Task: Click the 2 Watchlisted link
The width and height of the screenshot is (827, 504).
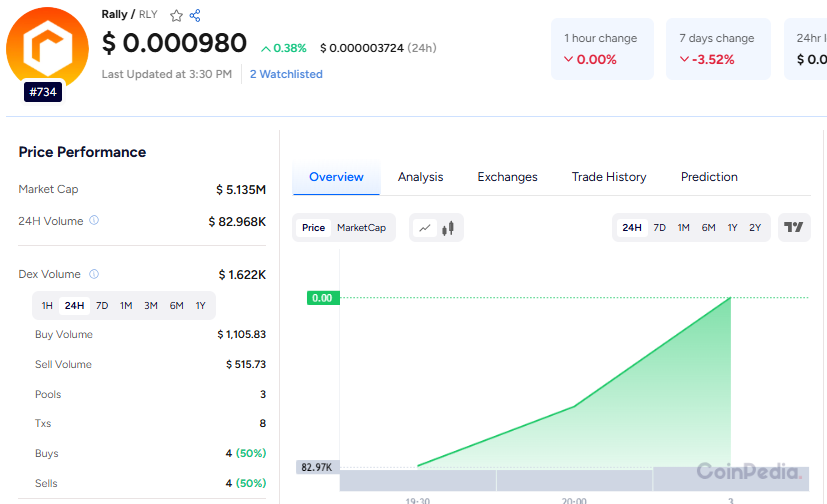Action: tap(286, 74)
